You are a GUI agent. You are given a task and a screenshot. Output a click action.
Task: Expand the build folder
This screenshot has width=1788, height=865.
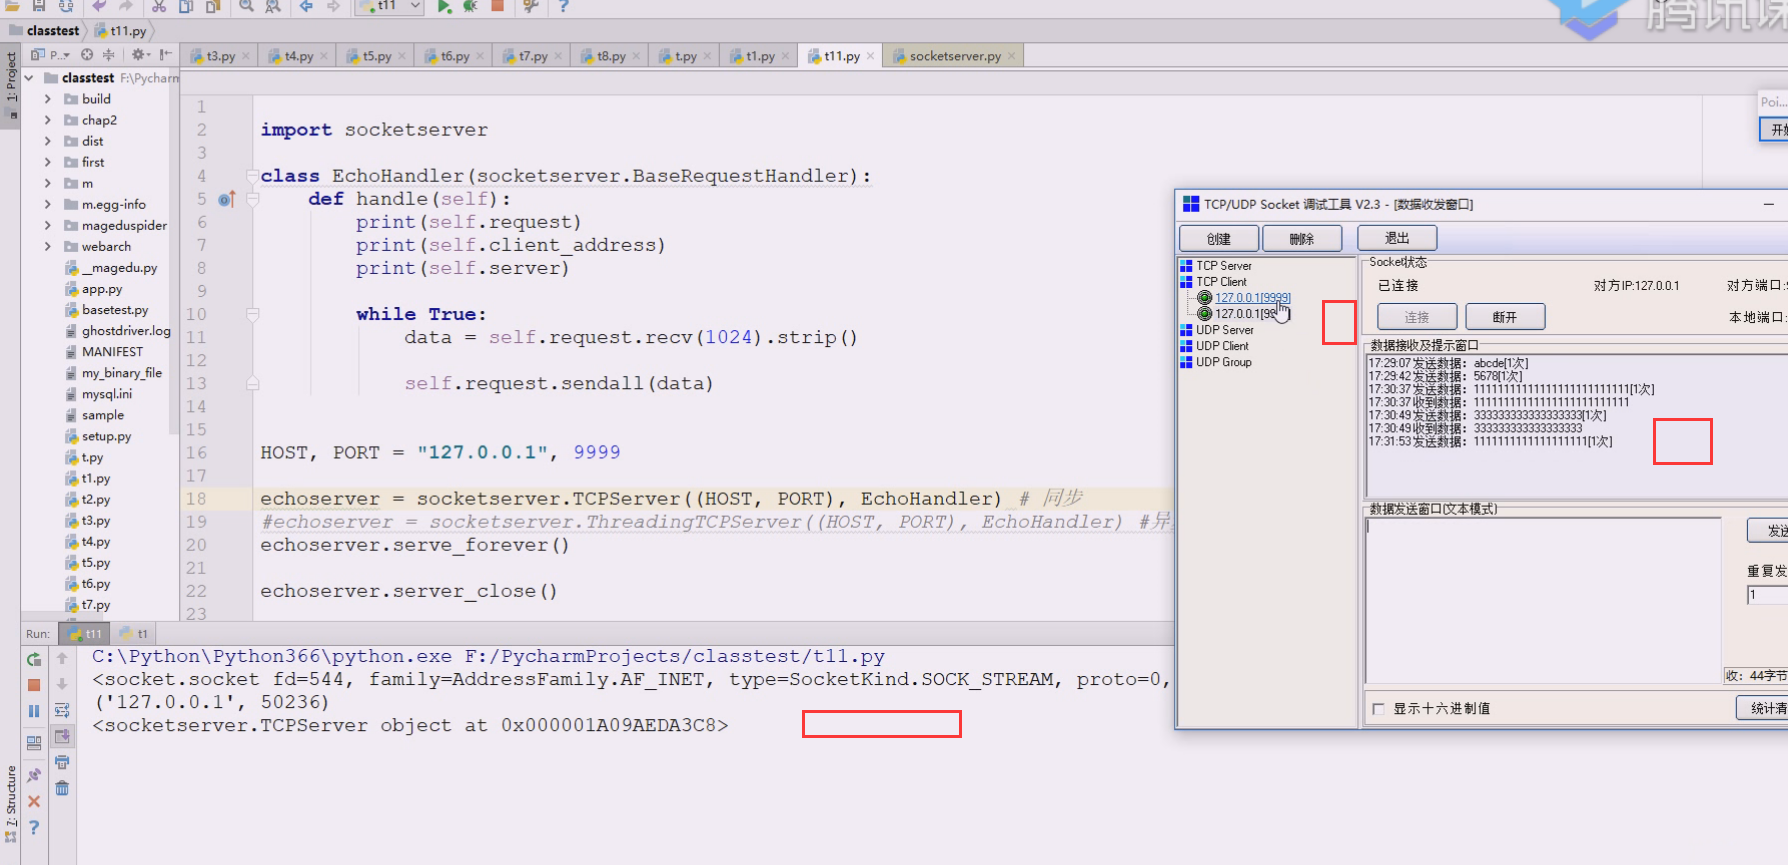(47, 99)
